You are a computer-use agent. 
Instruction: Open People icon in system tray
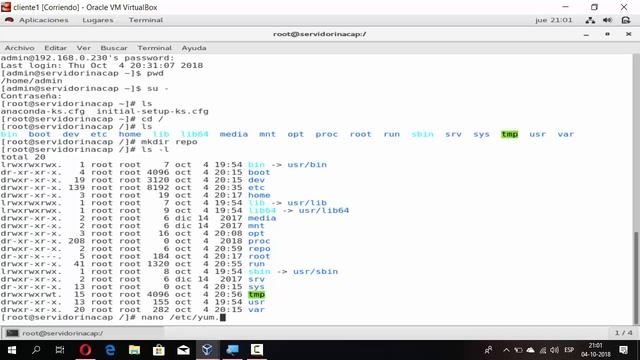(488, 350)
